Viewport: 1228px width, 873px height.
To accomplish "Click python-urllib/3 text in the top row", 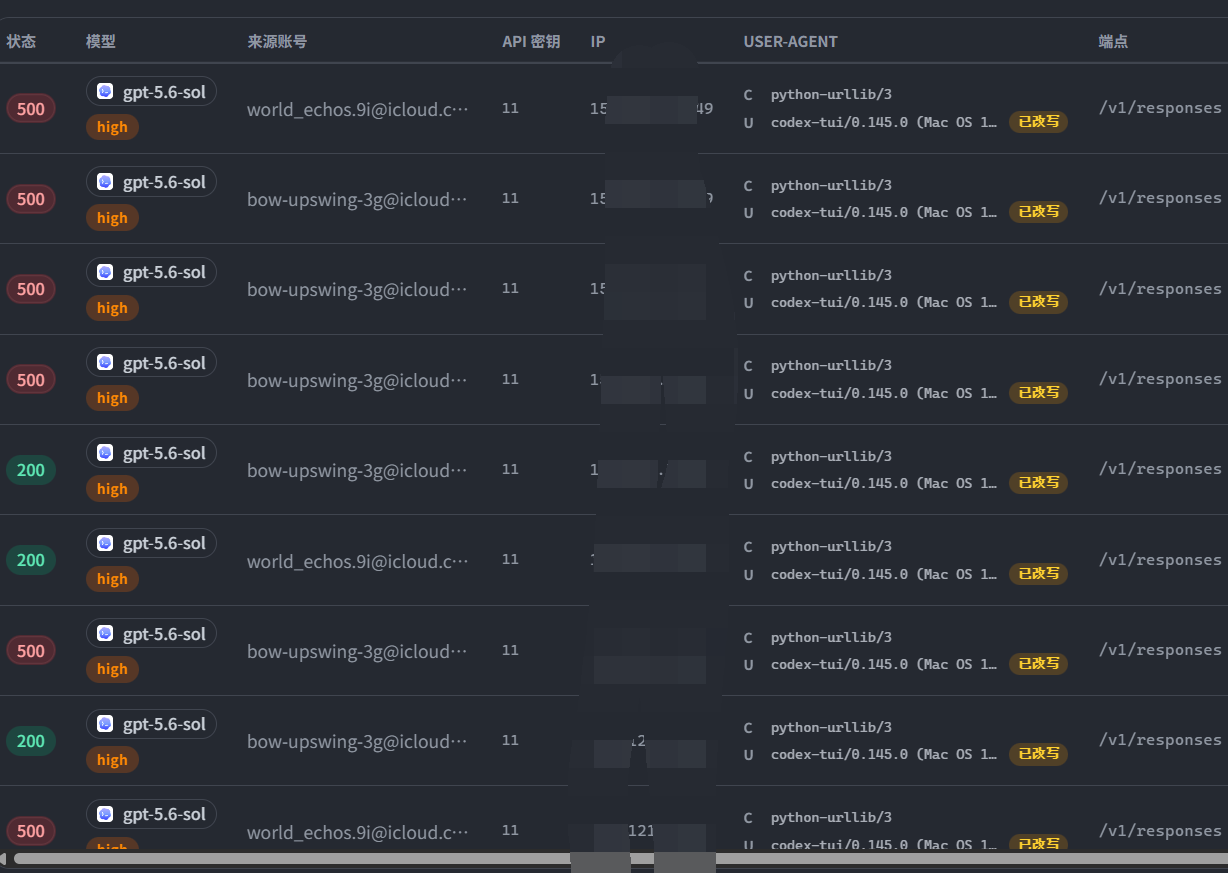I will pyautogui.click(x=831, y=95).
